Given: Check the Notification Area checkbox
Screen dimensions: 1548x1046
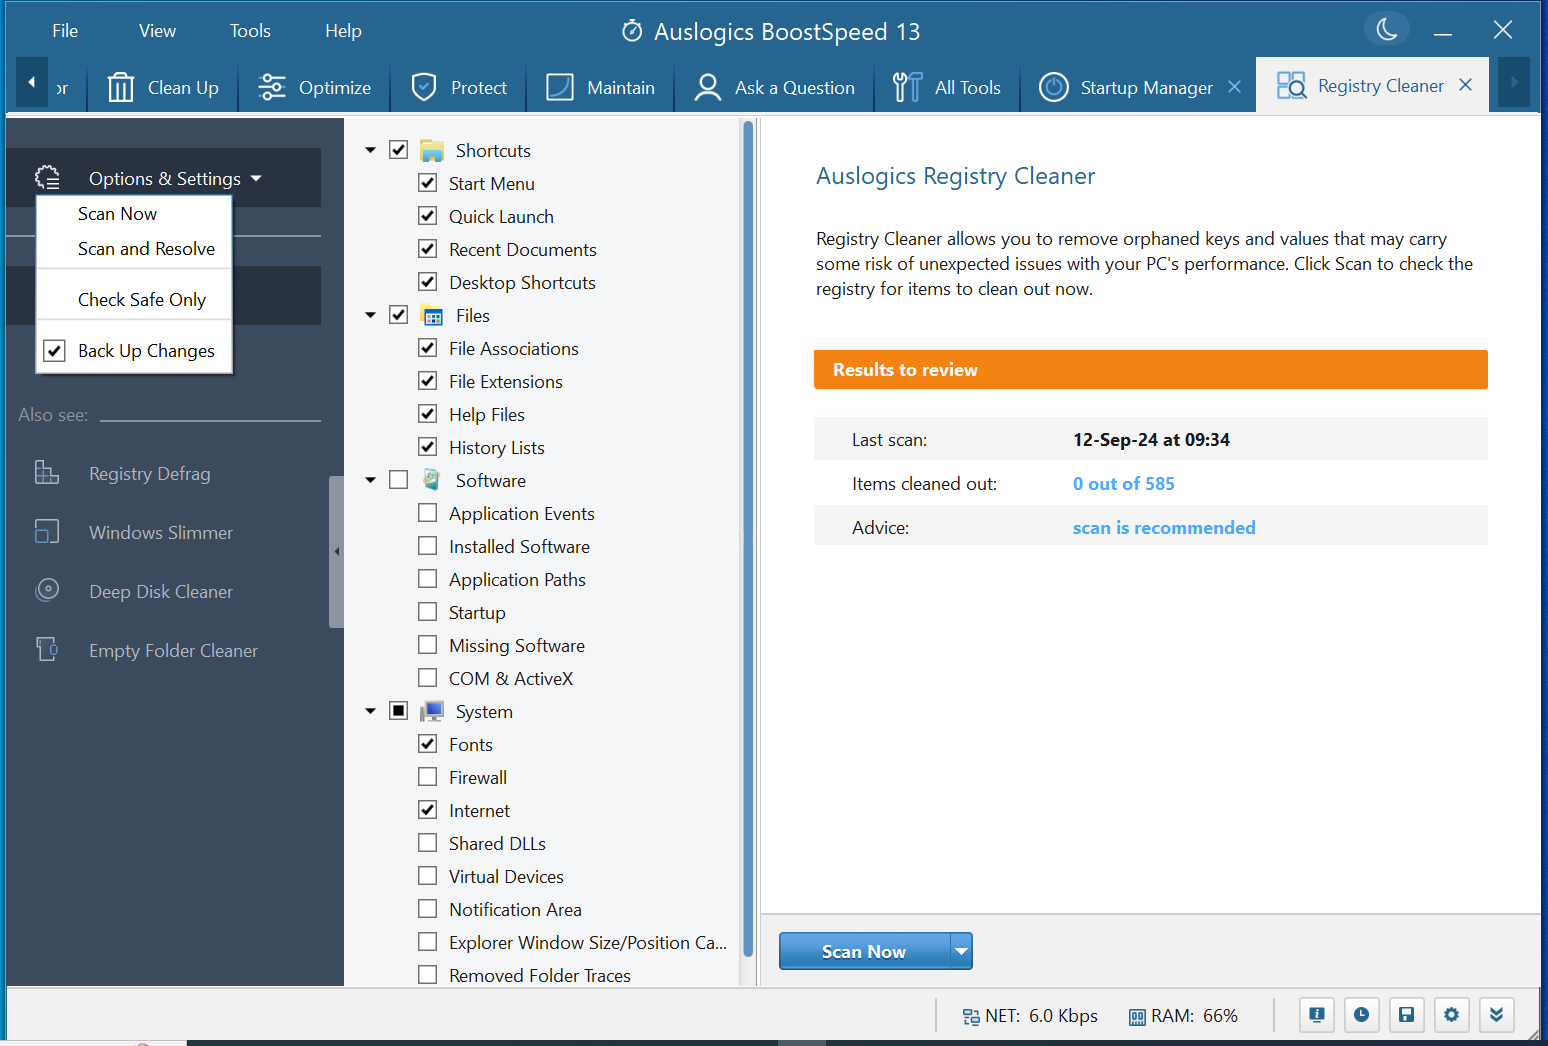Looking at the screenshot, I should [x=427, y=909].
